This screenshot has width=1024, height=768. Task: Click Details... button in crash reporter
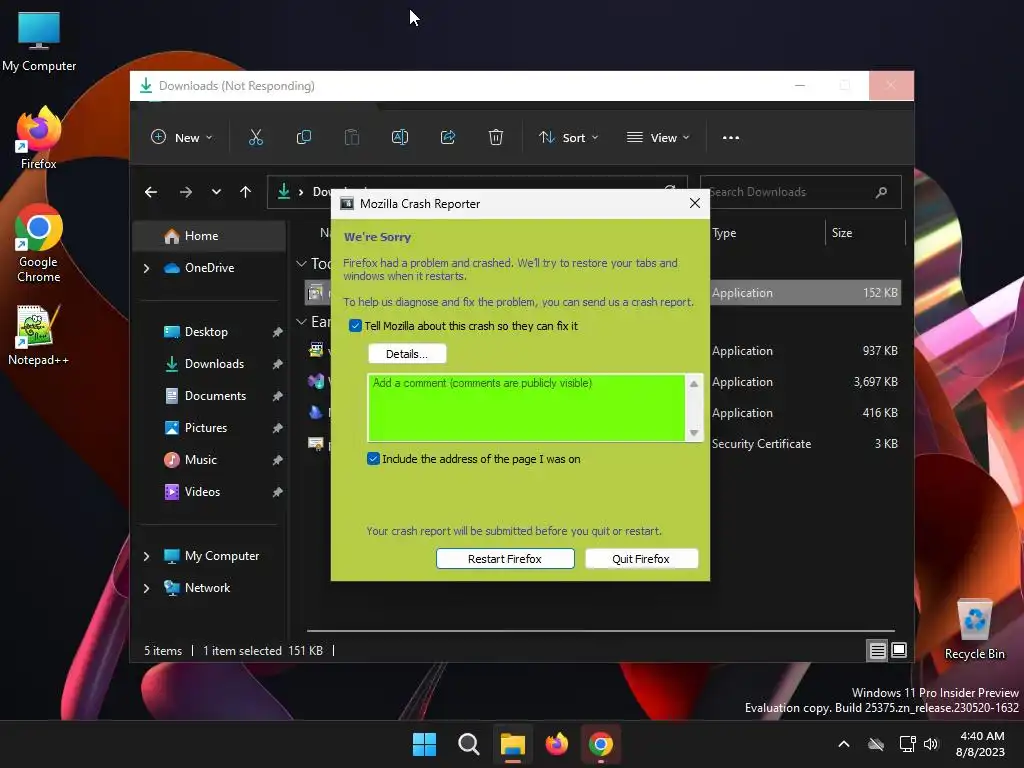point(407,354)
